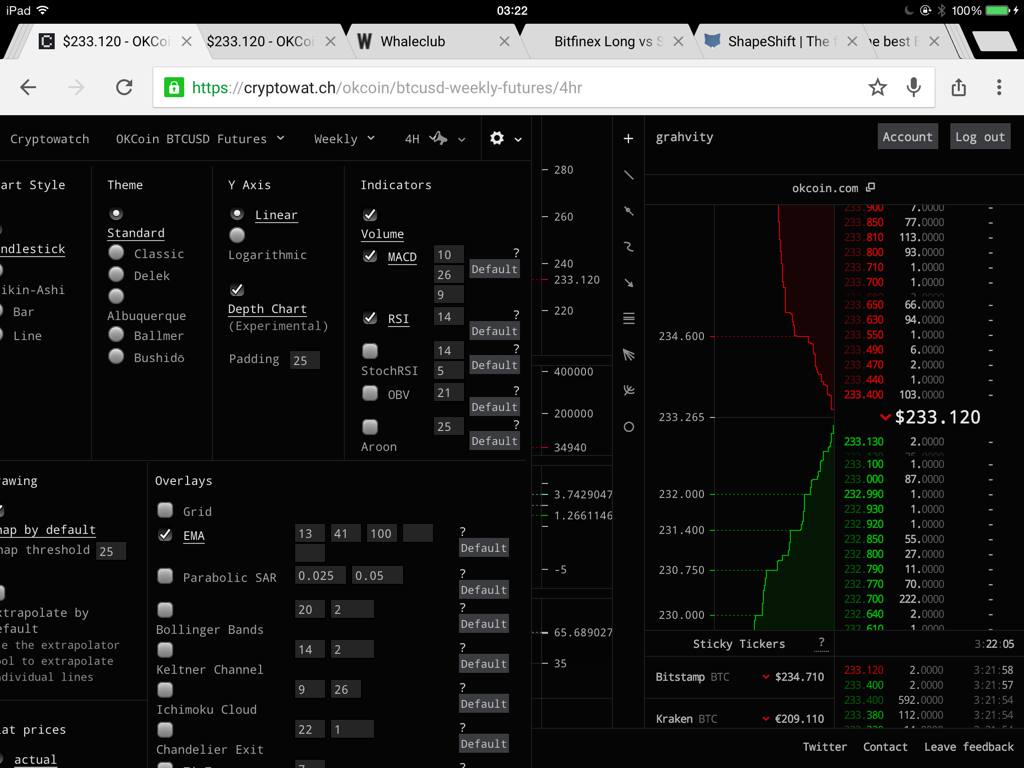The height and width of the screenshot is (768, 1024).
Task: Disable the RSI indicator checkbox
Action: click(x=370, y=317)
